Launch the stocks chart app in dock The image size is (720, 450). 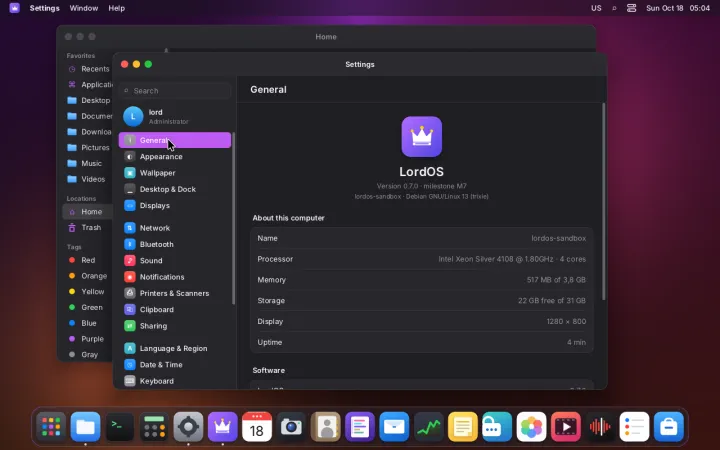coord(428,427)
